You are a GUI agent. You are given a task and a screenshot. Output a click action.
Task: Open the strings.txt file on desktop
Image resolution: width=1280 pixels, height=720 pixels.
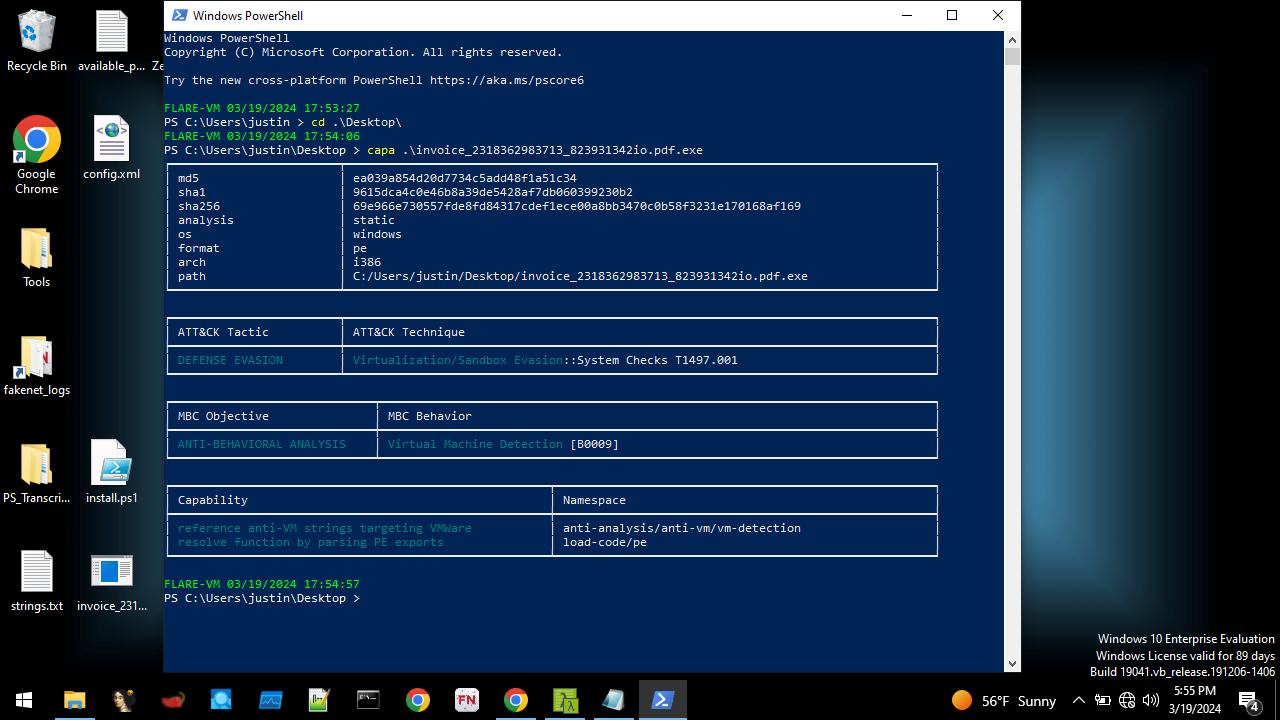pyautogui.click(x=37, y=580)
